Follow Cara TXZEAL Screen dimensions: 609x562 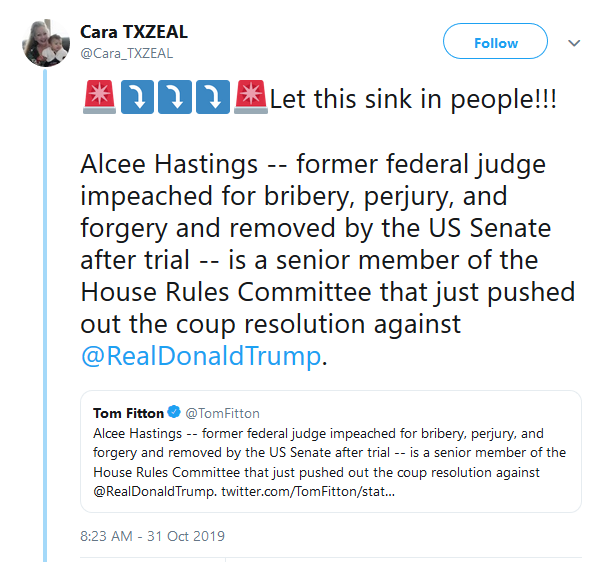pos(496,42)
